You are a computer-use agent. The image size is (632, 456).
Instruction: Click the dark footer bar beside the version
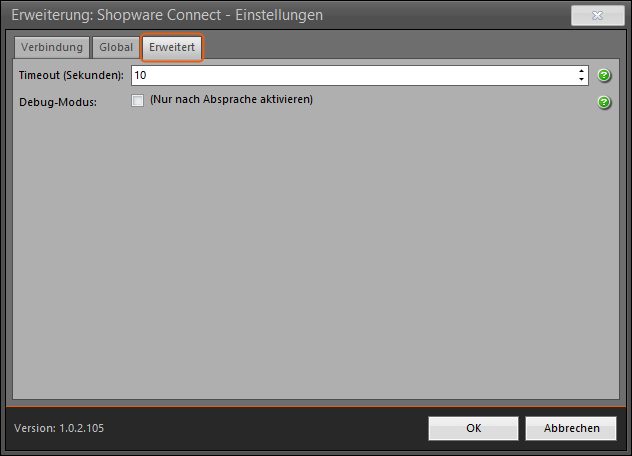(x=266, y=428)
